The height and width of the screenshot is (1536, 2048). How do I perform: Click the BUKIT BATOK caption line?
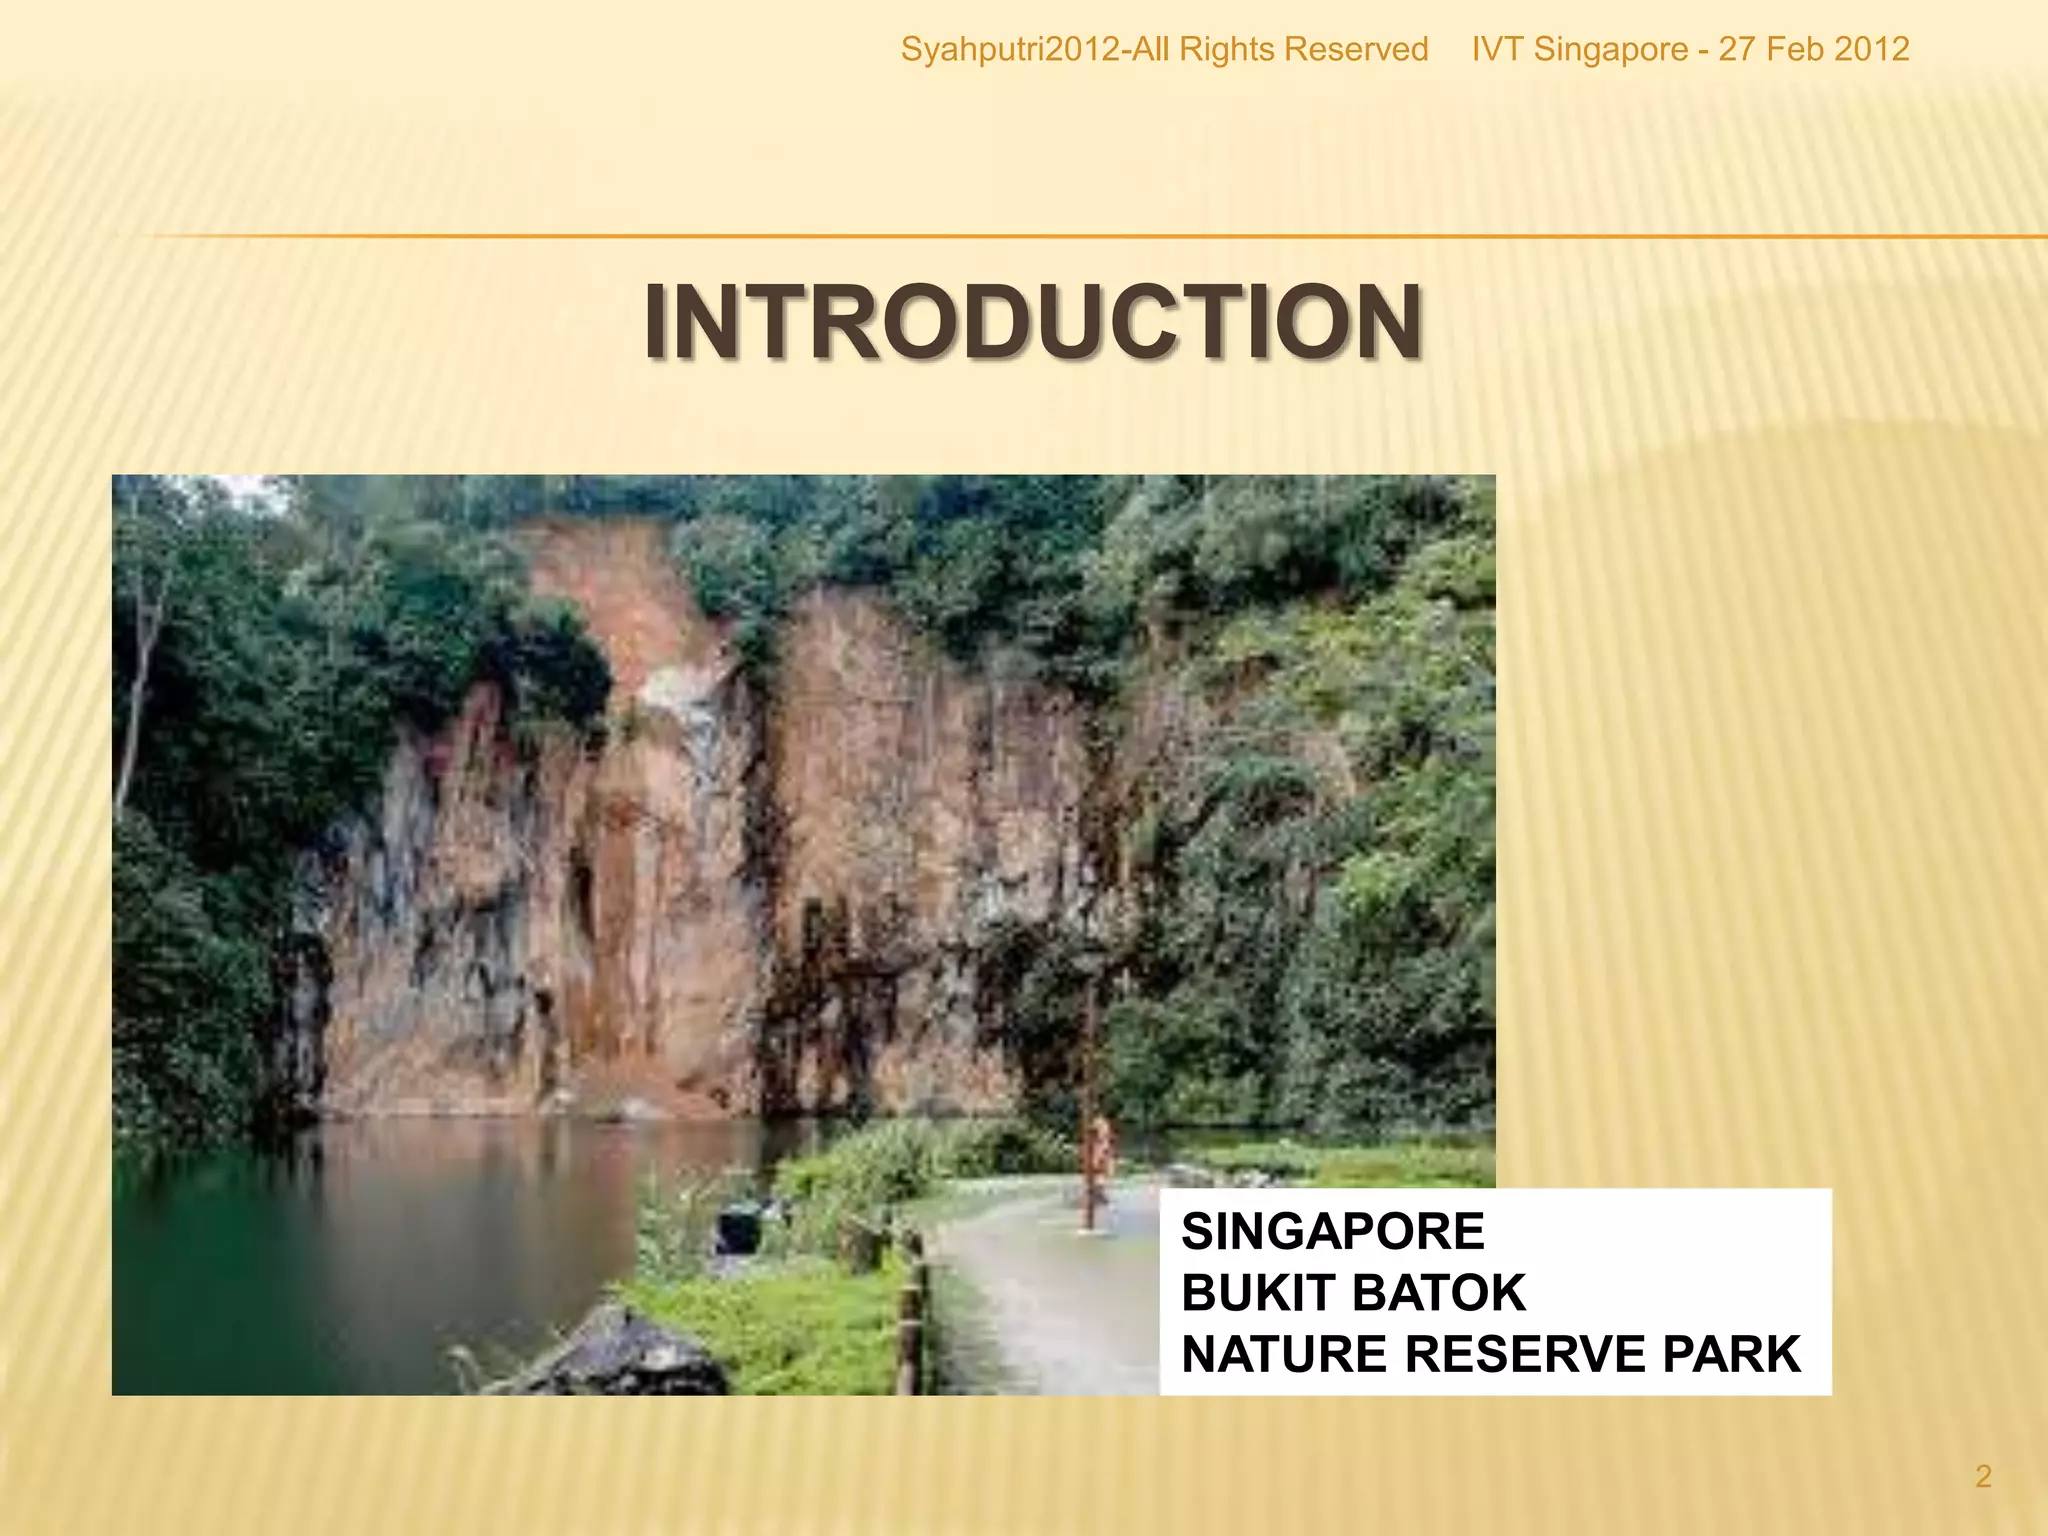[x=1352, y=1293]
